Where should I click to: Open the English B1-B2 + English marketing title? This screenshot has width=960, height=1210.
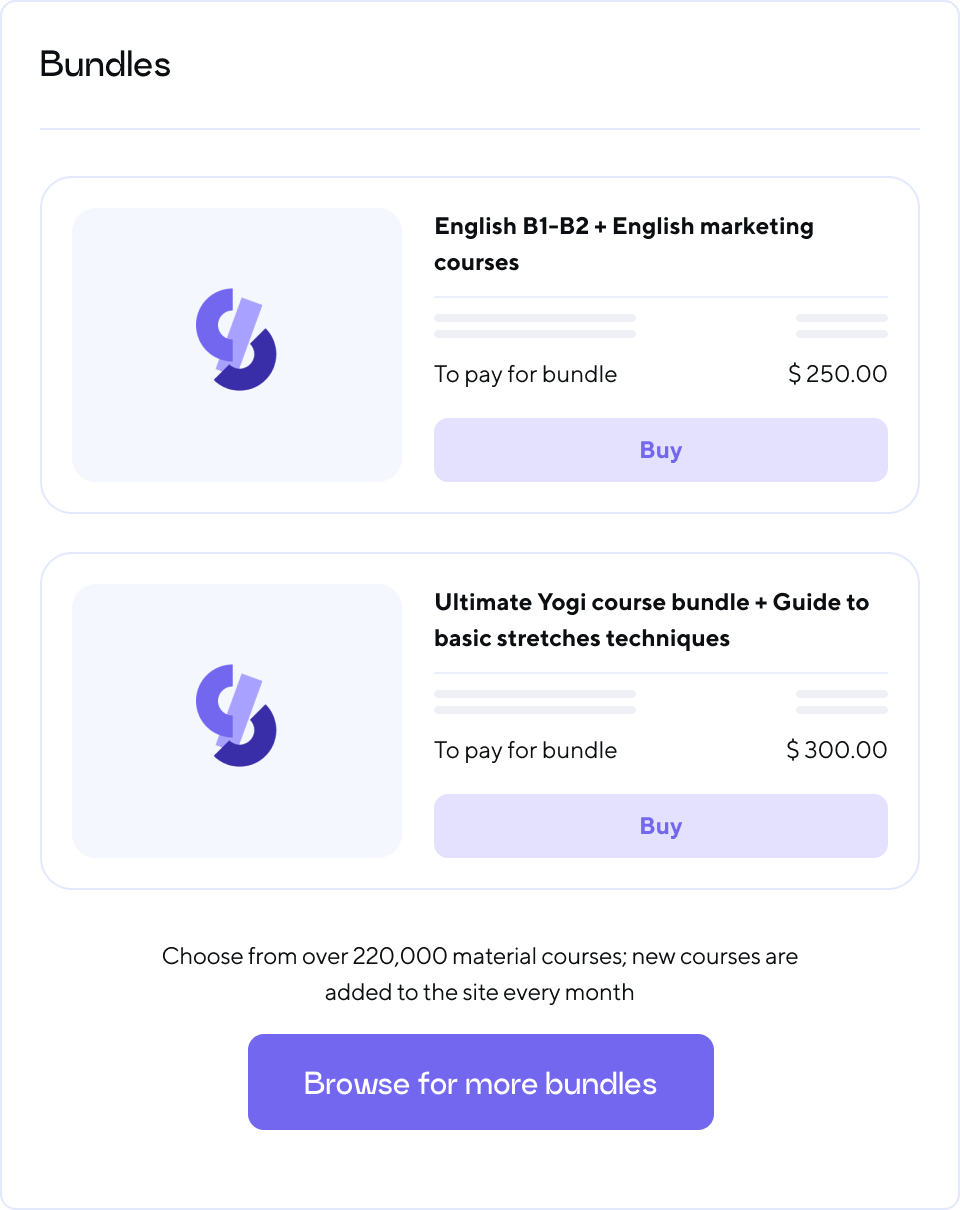(623, 244)
